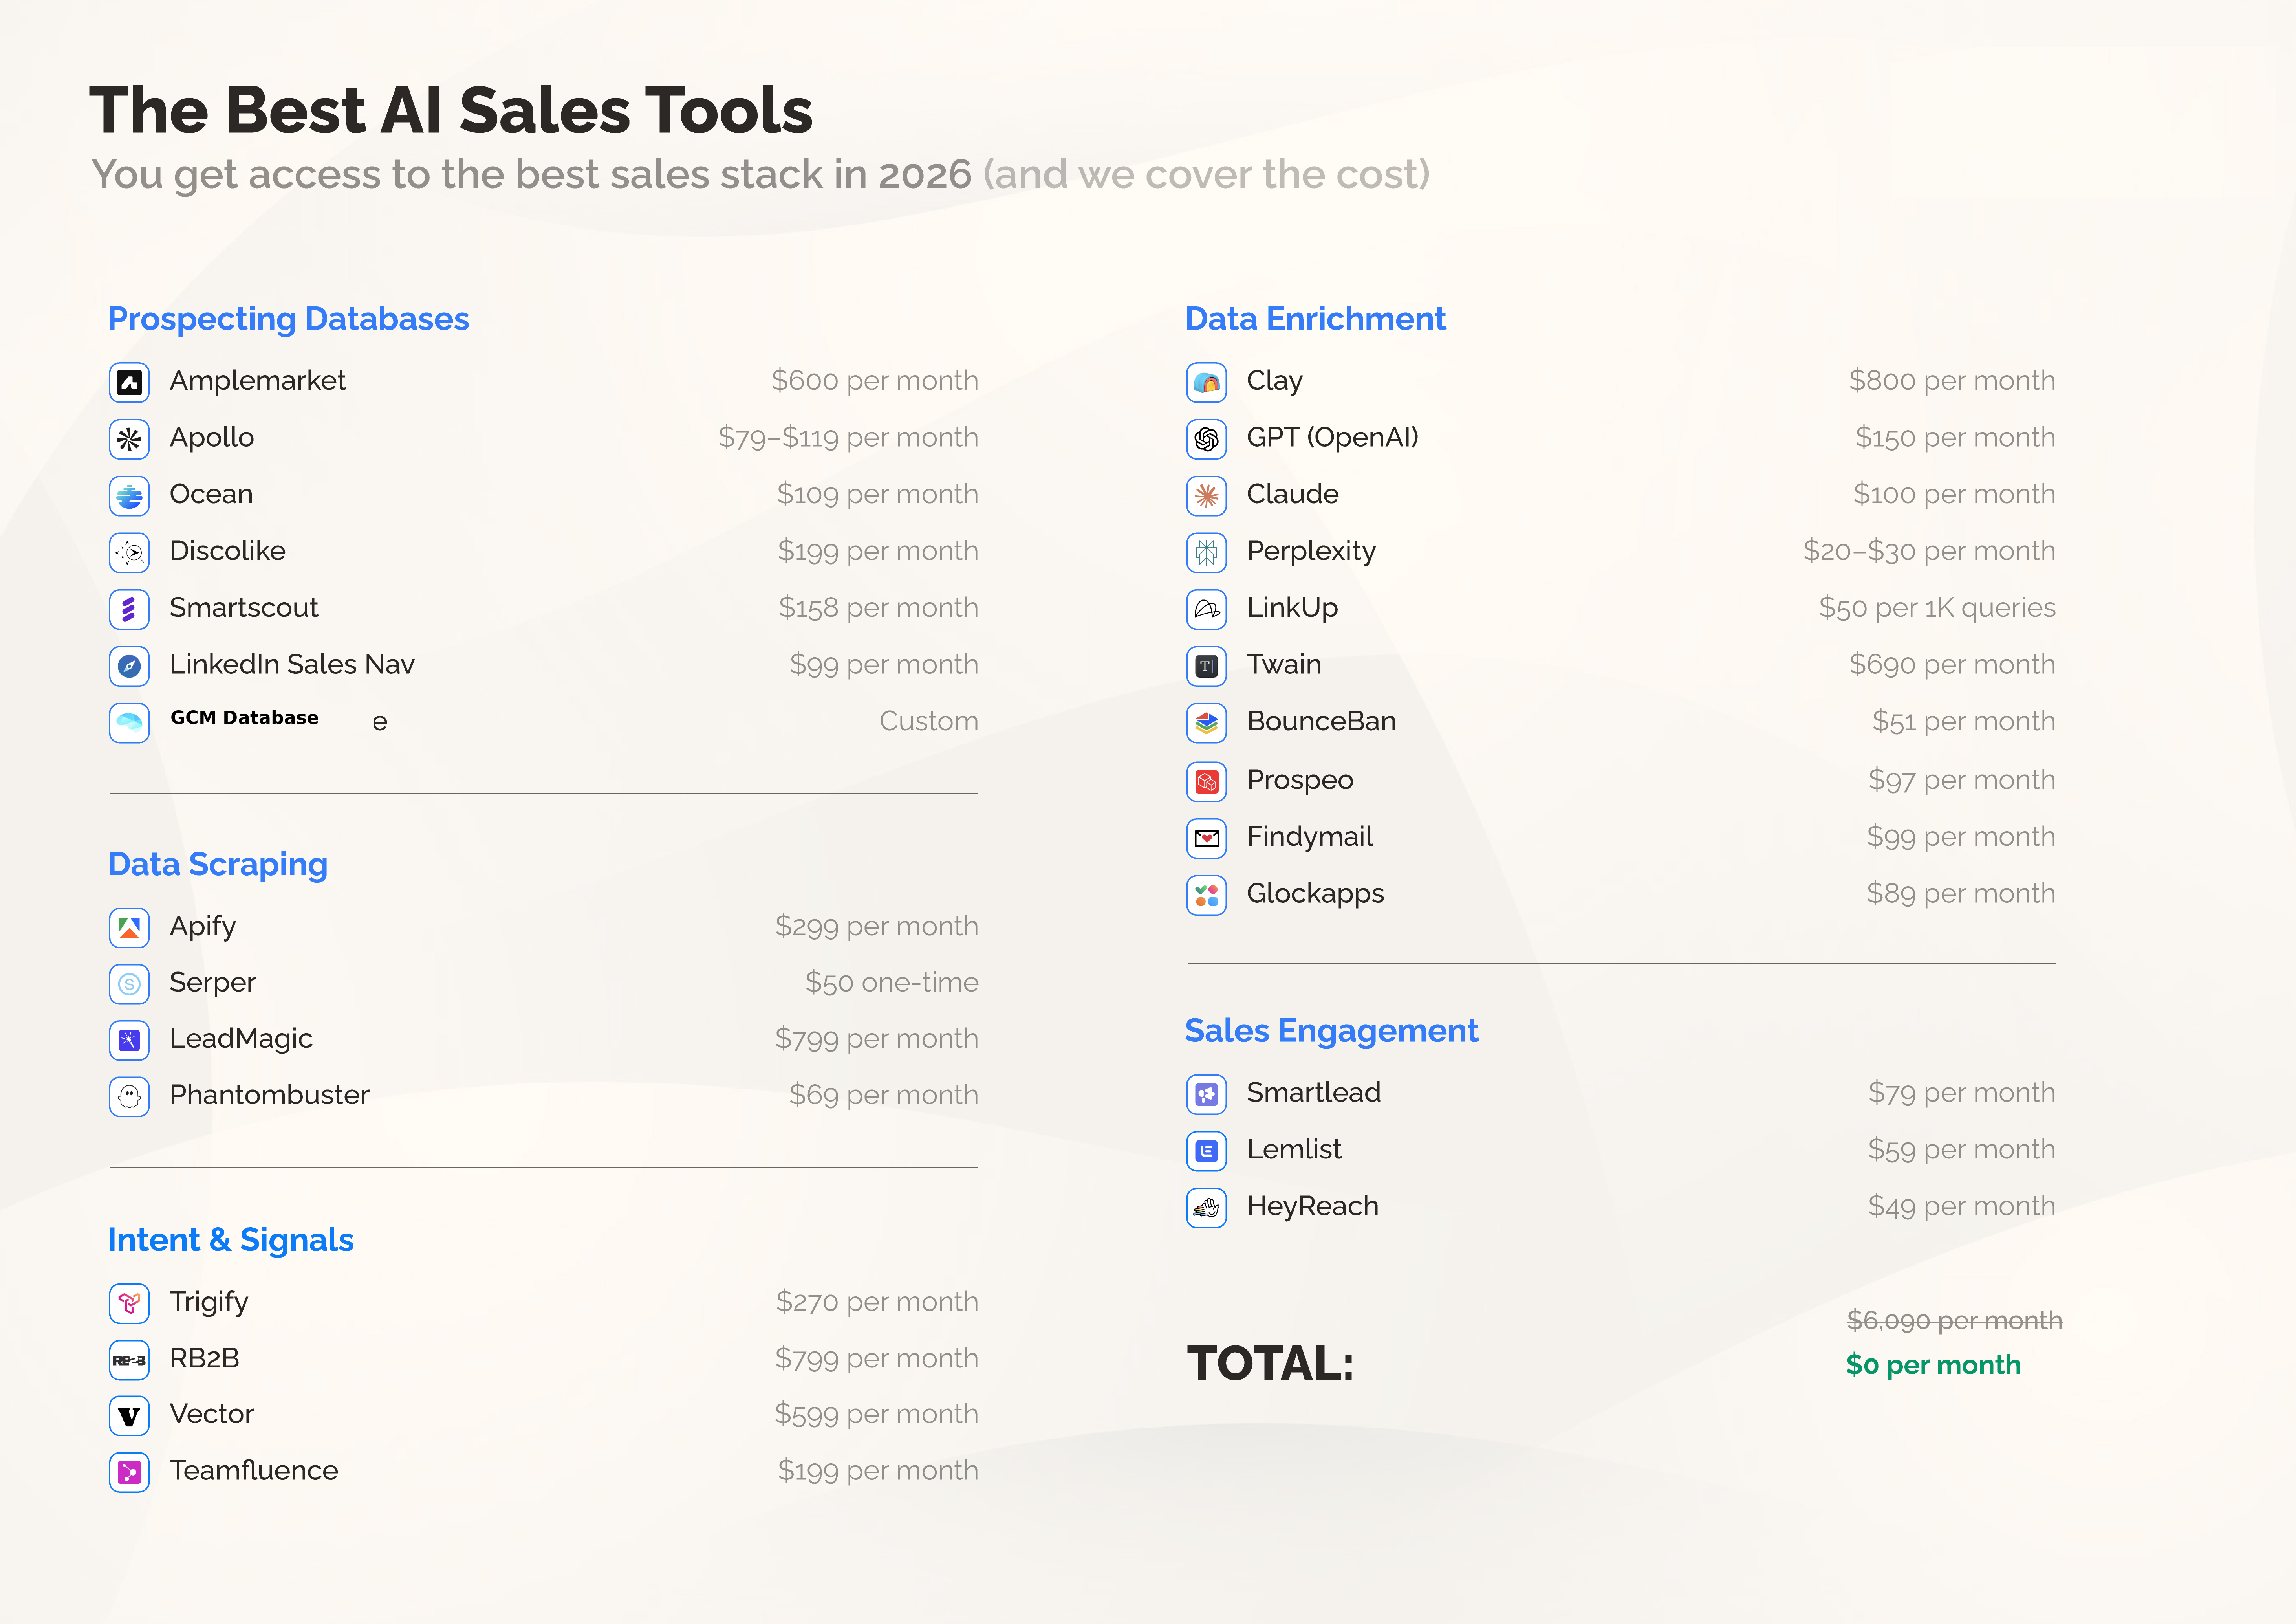Select the Smartlead icon
The width and height of the screenshot is (2296, 1624).
(1207, 1094)
